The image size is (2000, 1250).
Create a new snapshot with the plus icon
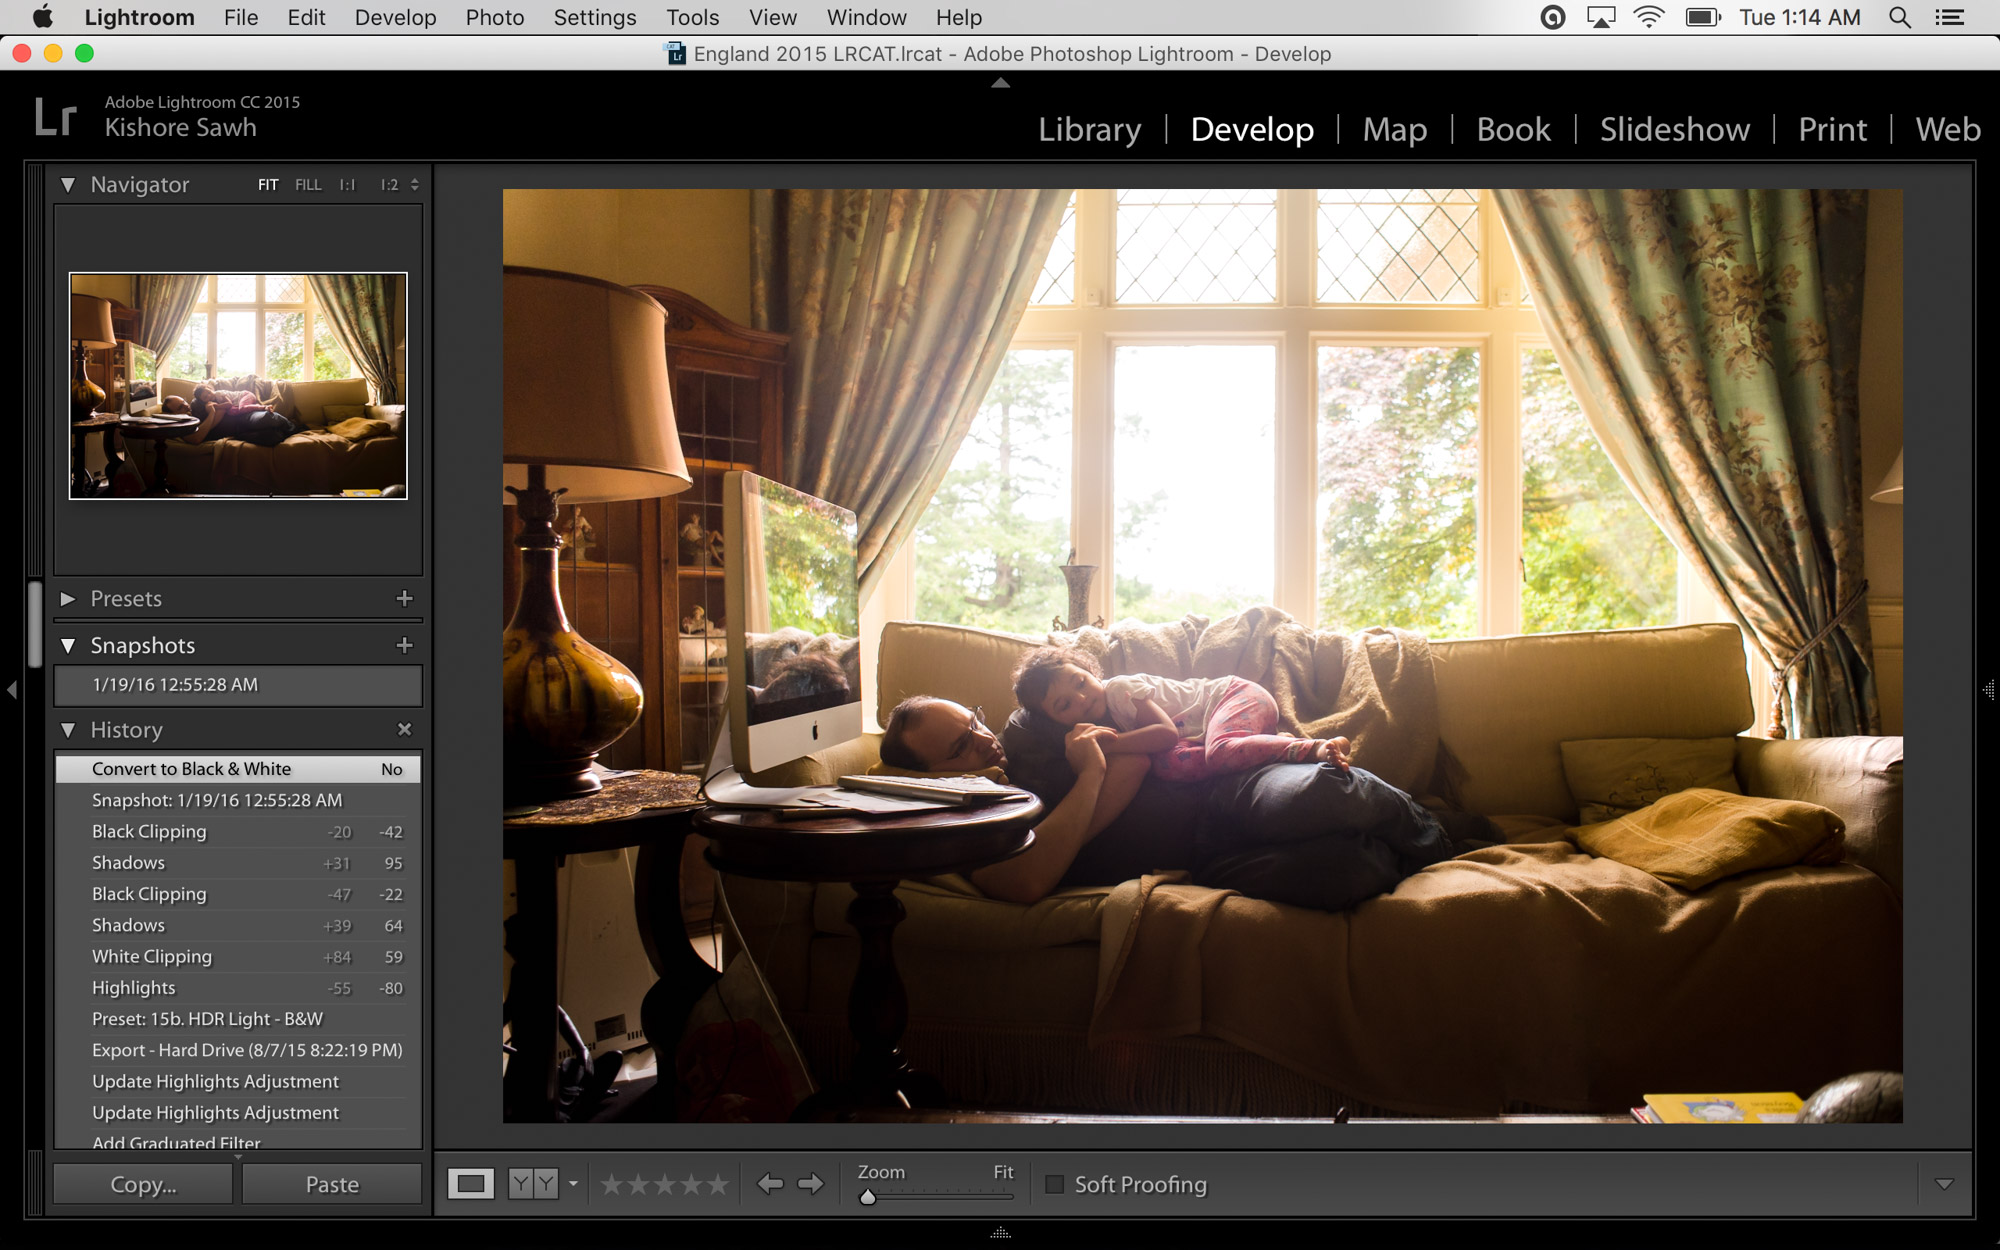point(405,645)
